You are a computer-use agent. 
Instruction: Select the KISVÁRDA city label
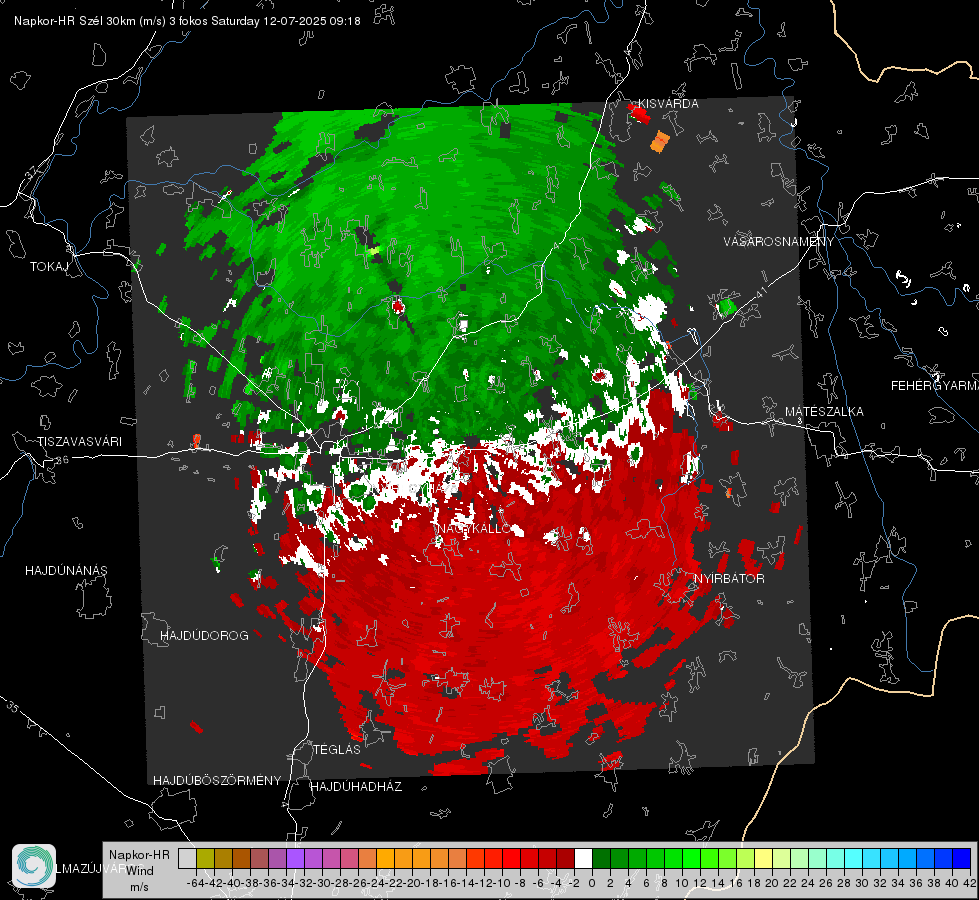coord(668,104)
